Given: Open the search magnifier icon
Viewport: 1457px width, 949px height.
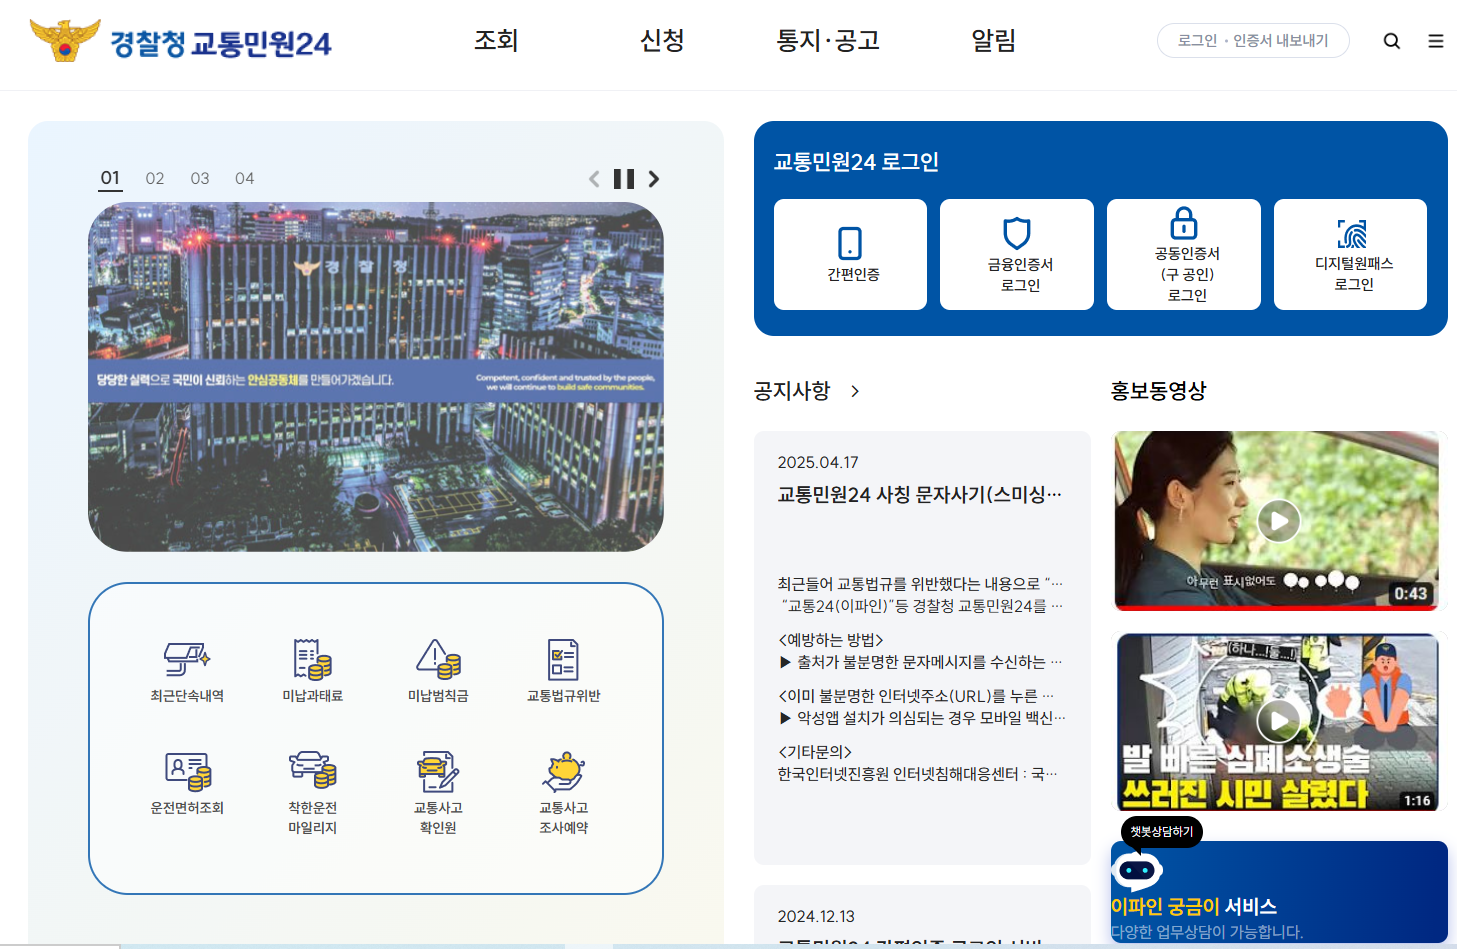Looking at the screenshot, I should [1392, 41].
